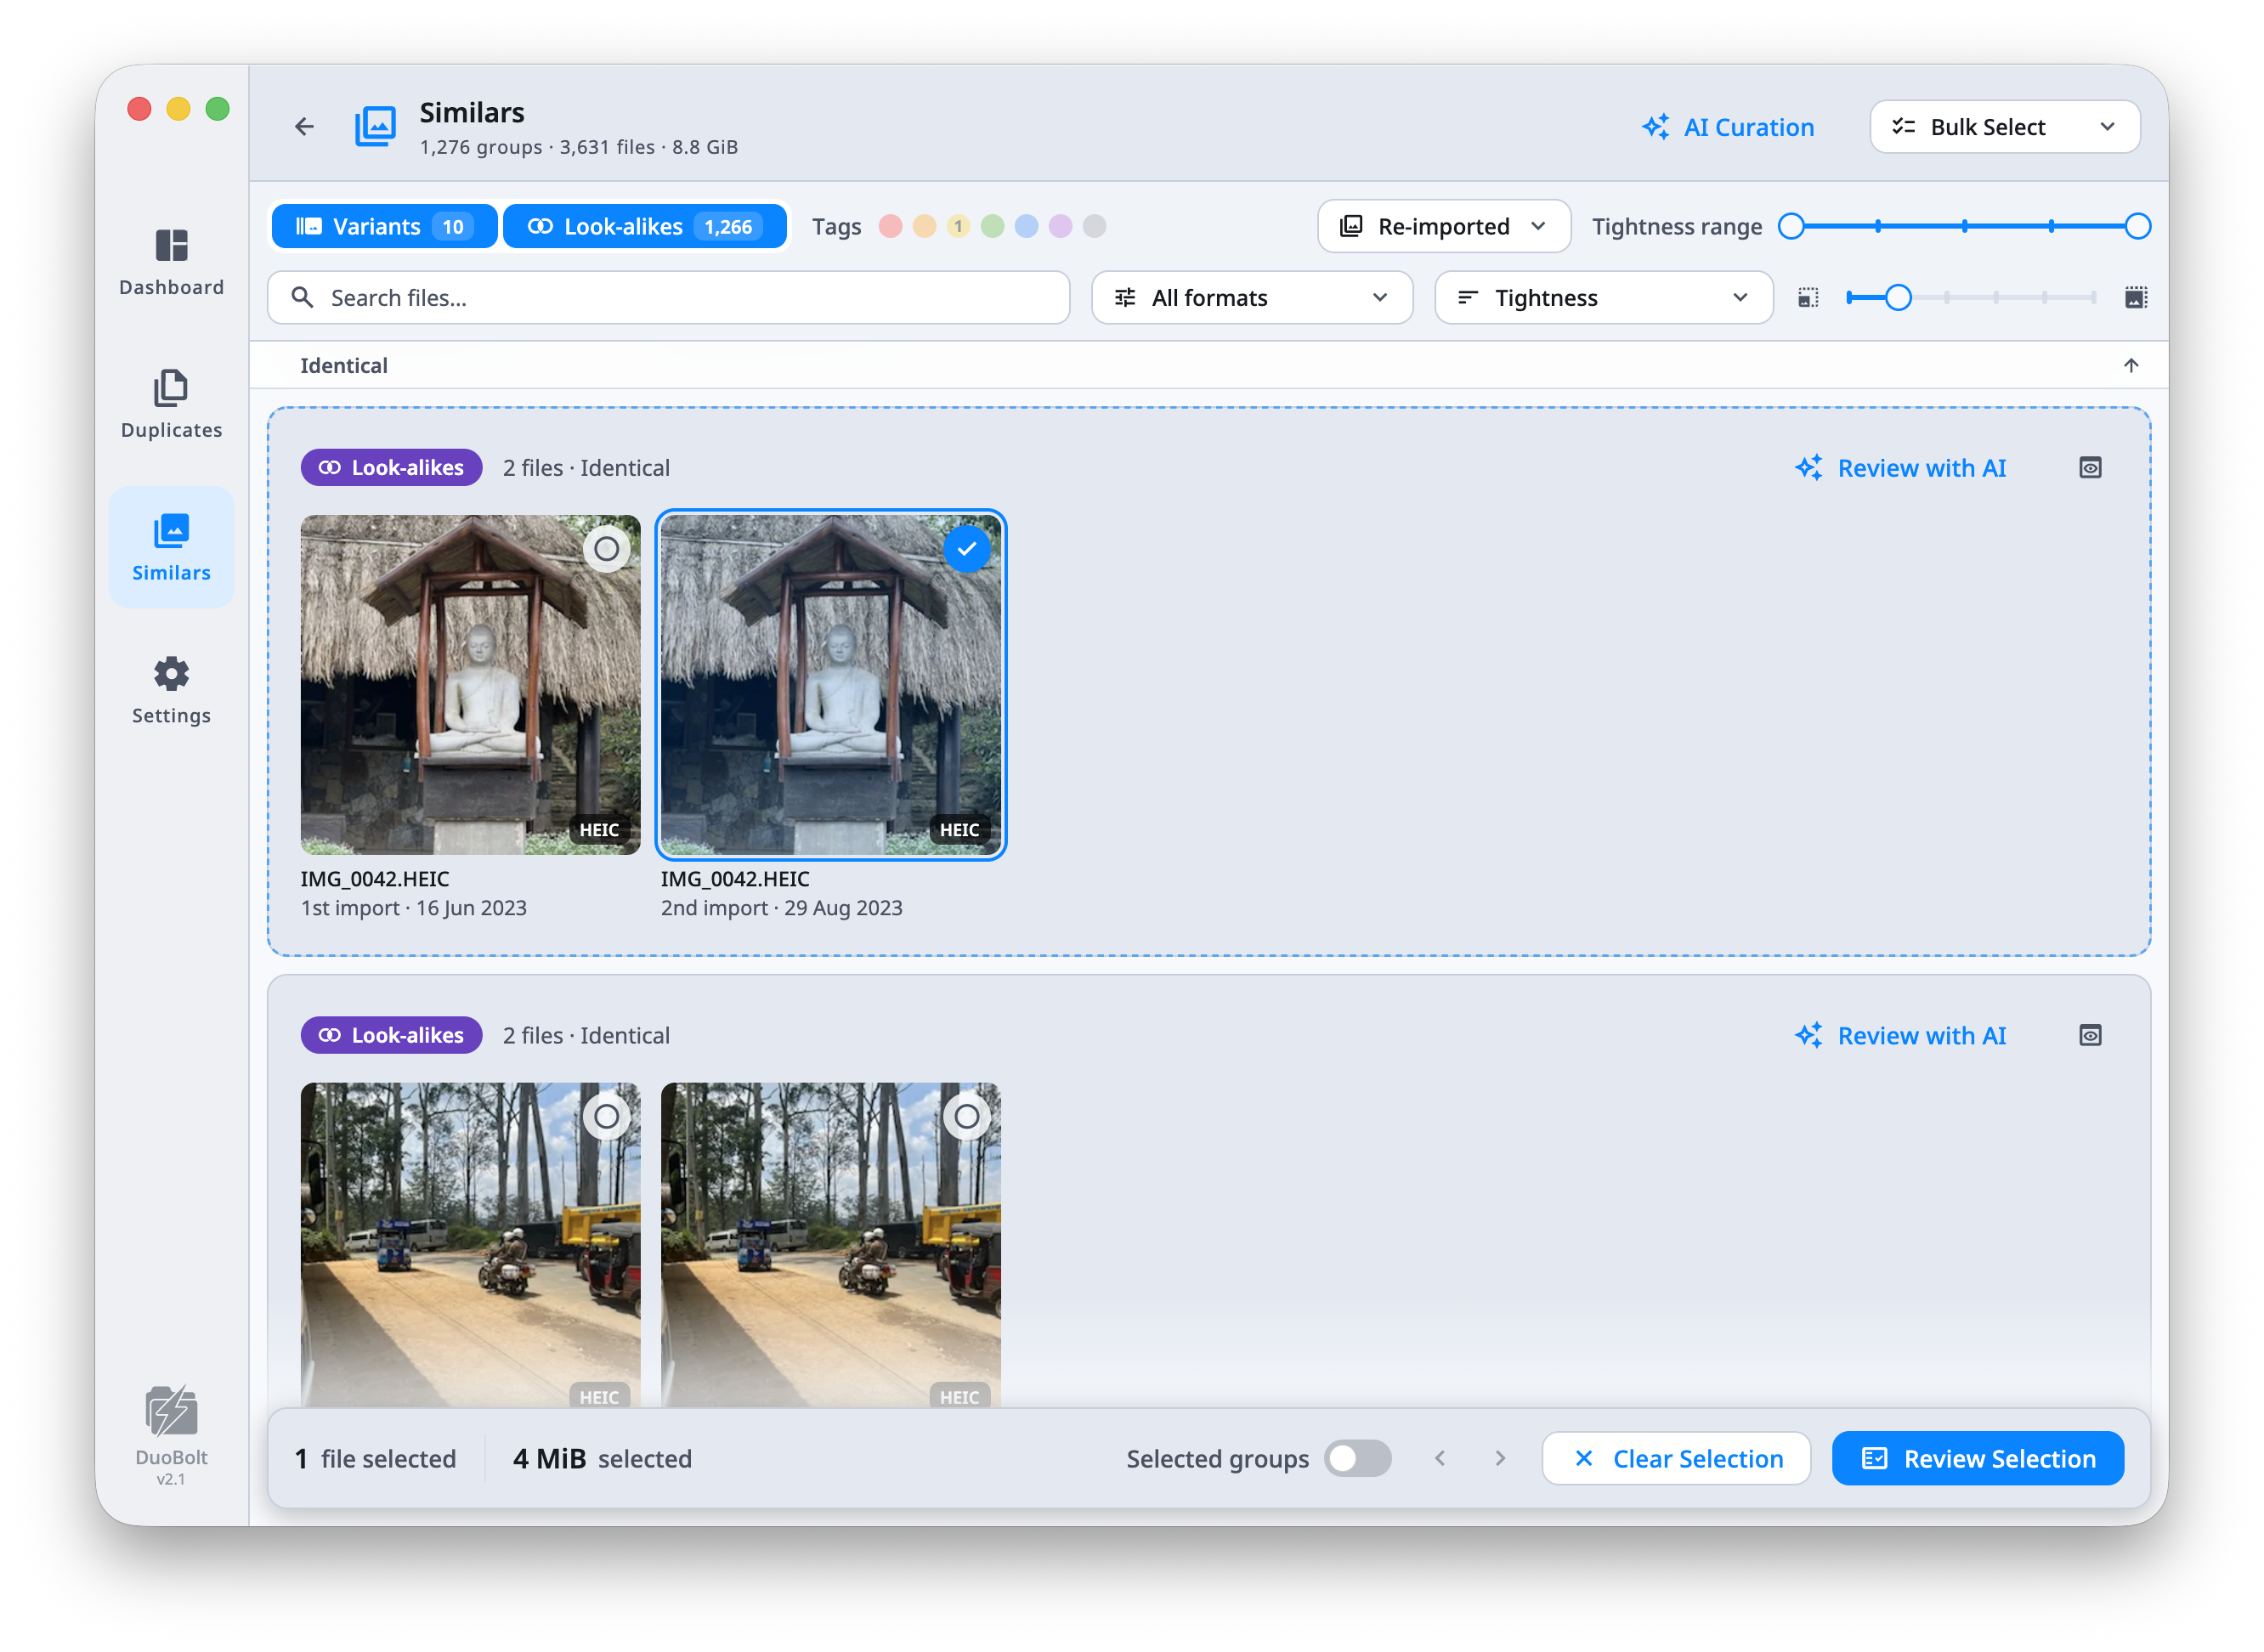Open the left road scene thumbnail

(x=470, y=1245)
